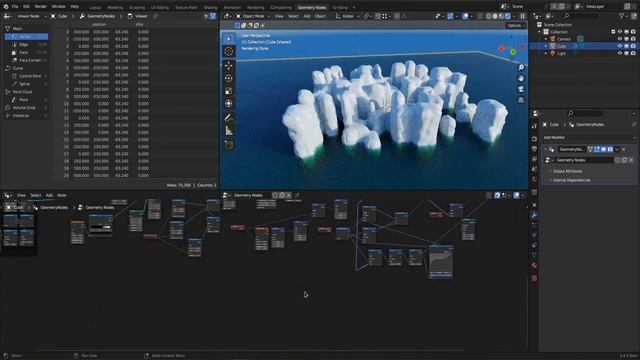Open the File menu
This screenshot has height=360, width=640.
pyautogui.click(x=15, y=7)
